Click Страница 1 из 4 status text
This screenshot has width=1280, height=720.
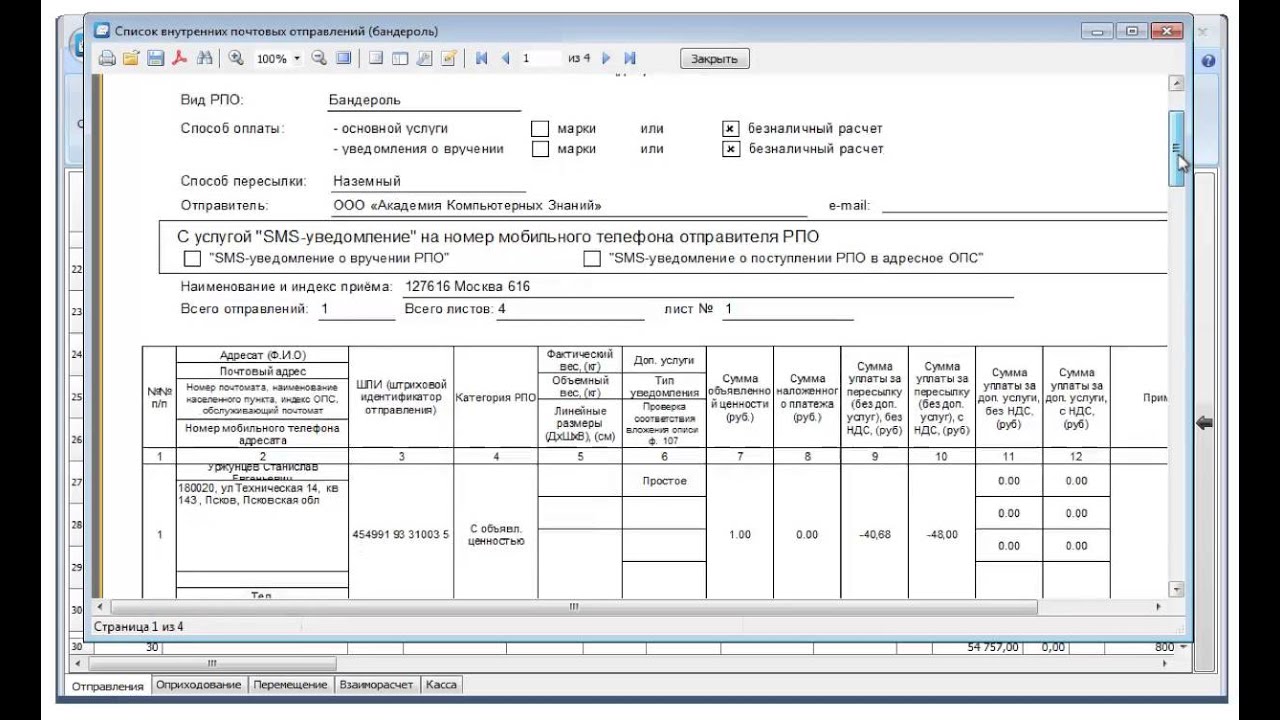(138, 627)
